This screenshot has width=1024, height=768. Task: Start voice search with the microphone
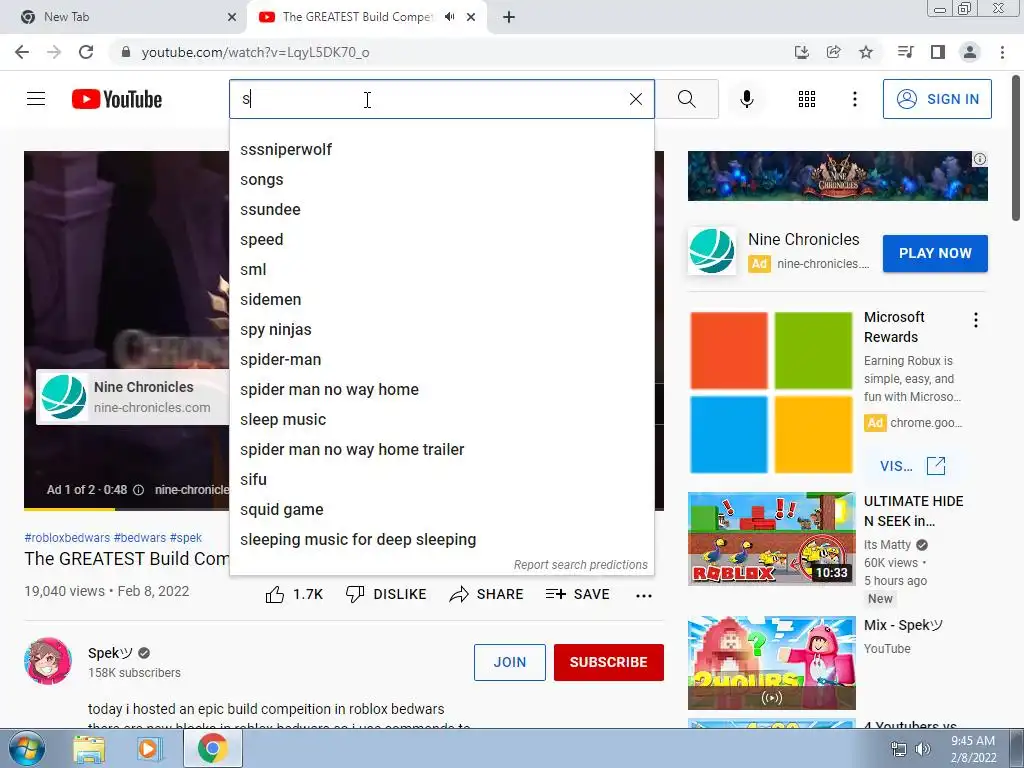click(x=747, y=99)
